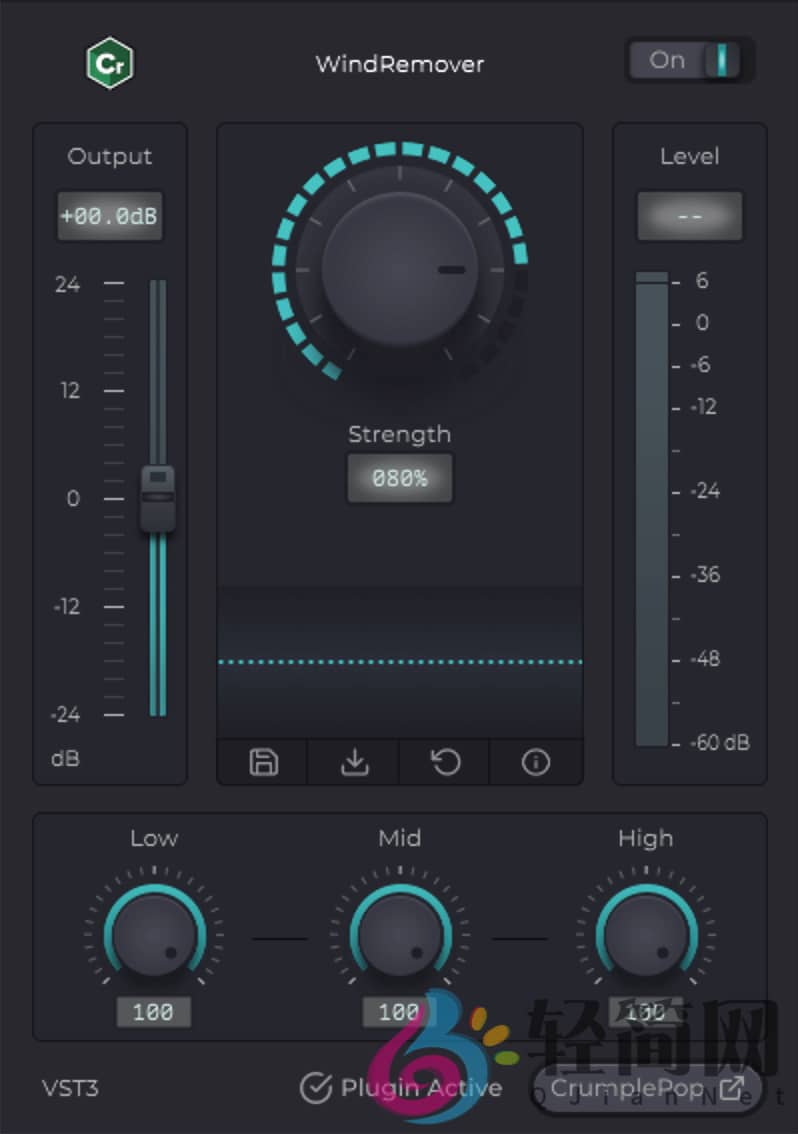Click the Level readout display box
Screen dimensions: 798x1134
tap(689, 216)
